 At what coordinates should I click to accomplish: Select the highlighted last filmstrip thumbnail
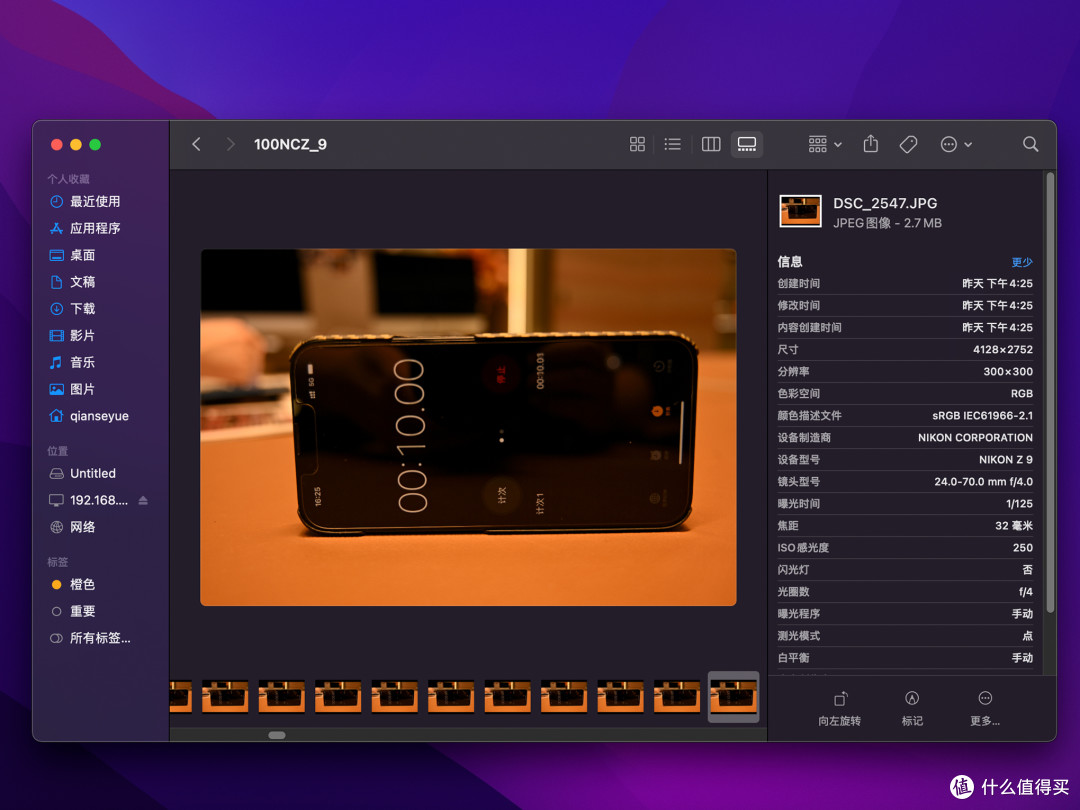734,696
